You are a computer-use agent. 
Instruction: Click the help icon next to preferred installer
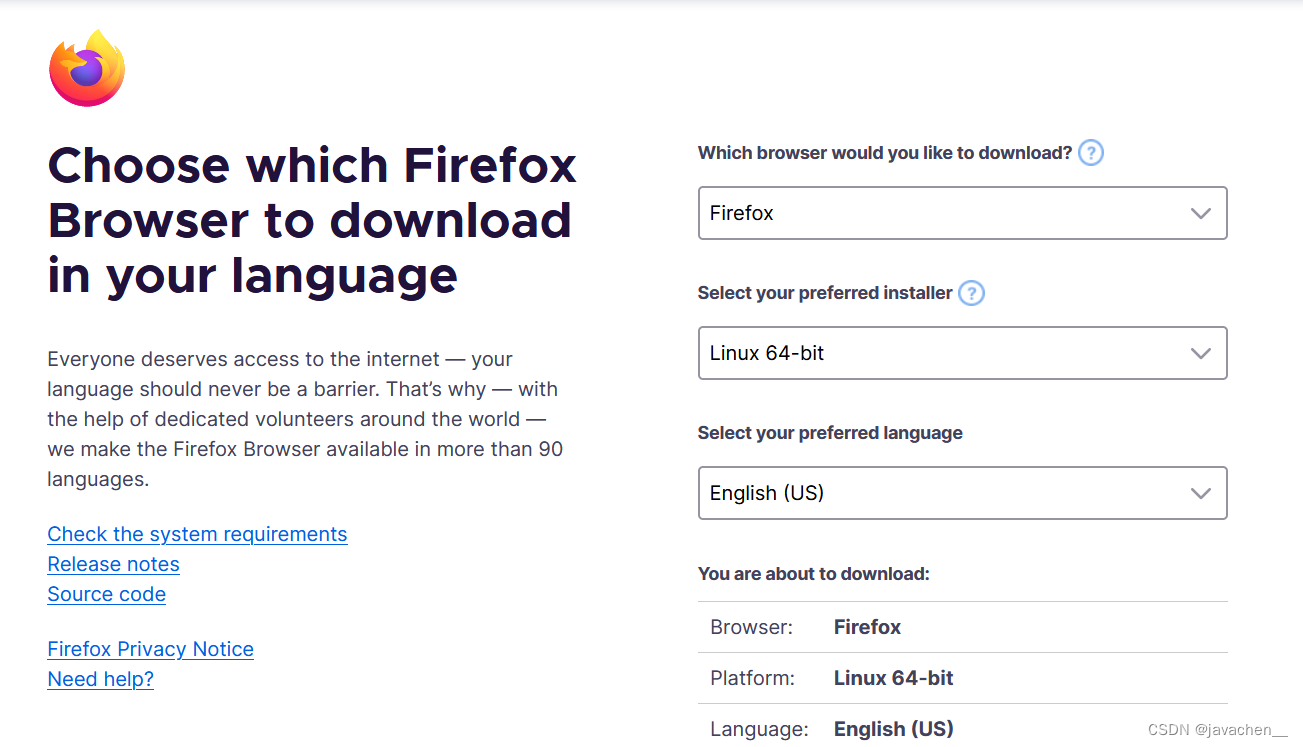(x=971, y=293)
